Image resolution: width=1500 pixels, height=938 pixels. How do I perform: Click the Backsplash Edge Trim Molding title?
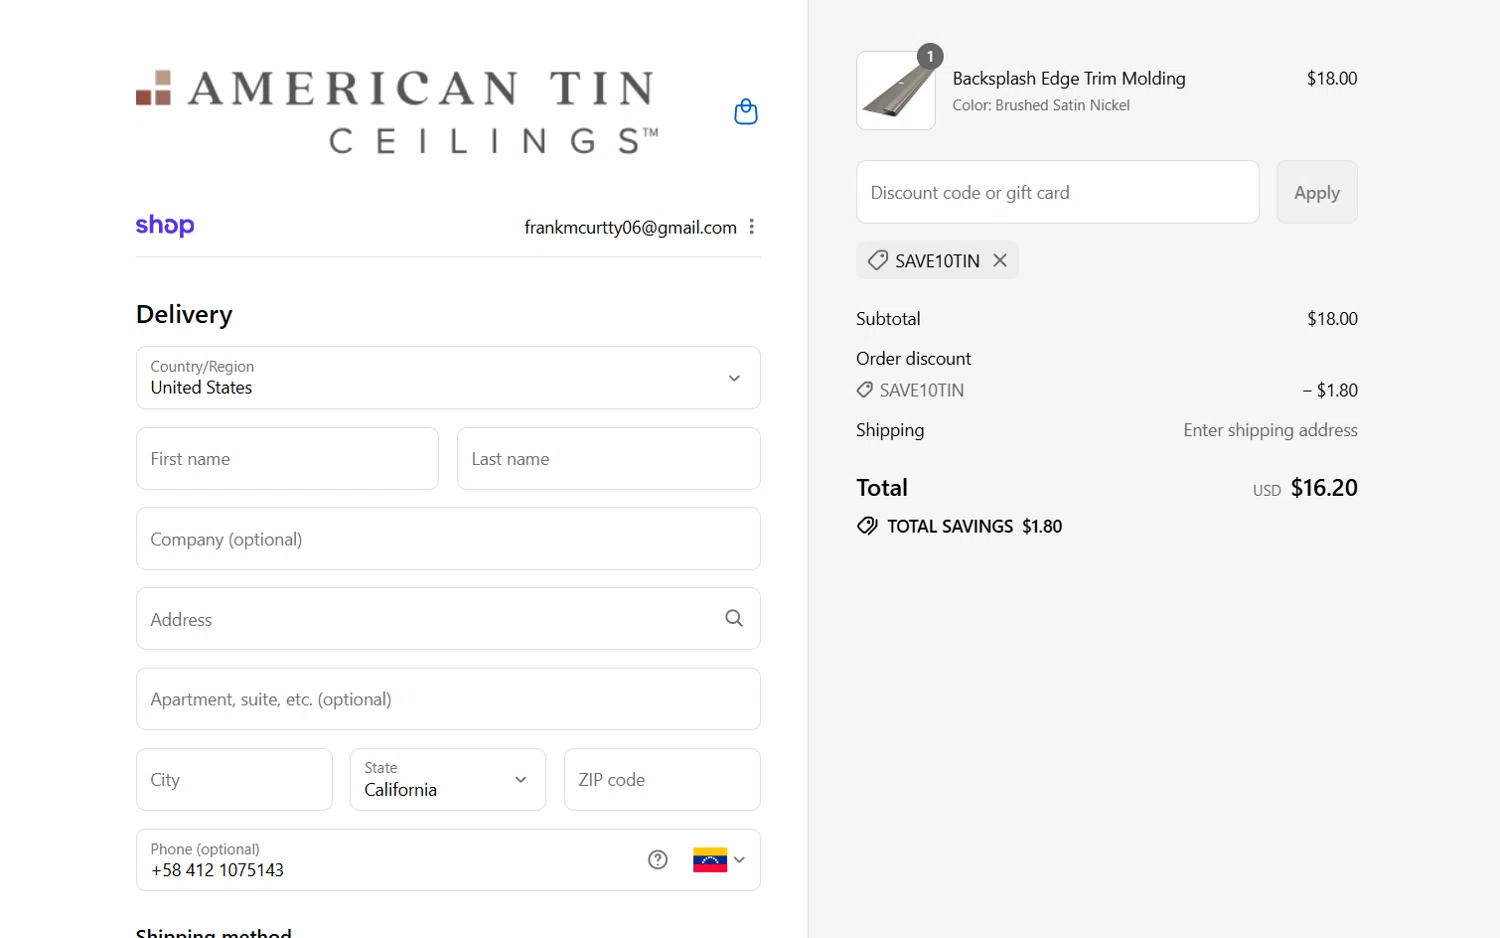(x=1069, y=78)
